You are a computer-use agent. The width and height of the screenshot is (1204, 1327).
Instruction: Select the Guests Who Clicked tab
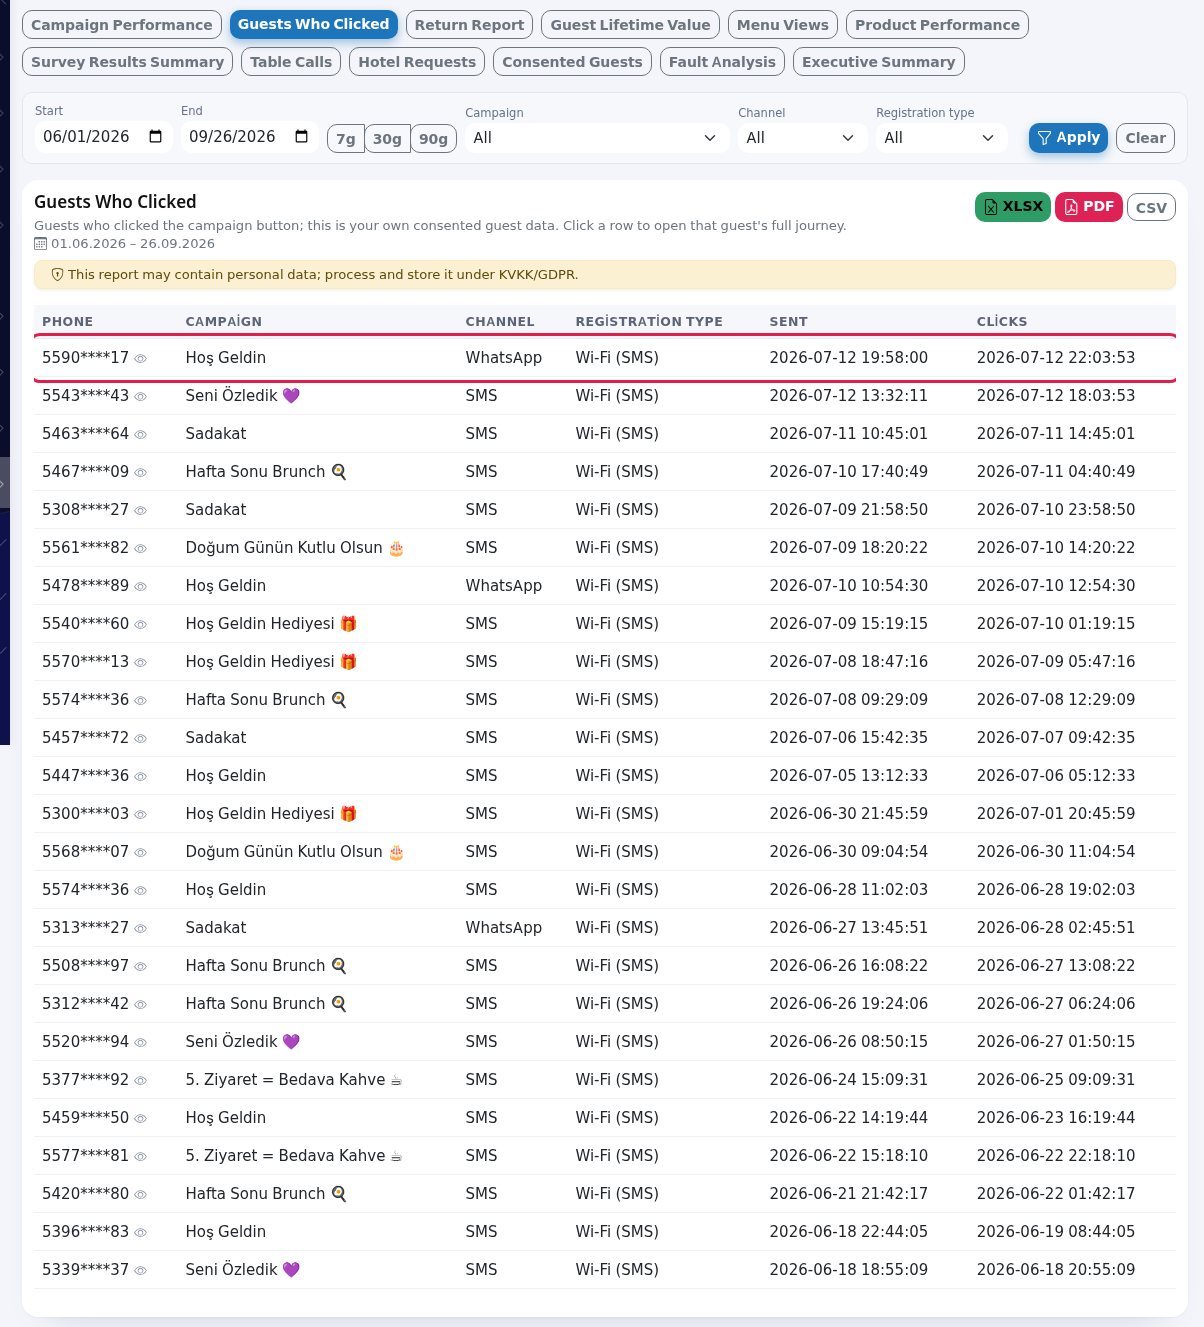313,25
